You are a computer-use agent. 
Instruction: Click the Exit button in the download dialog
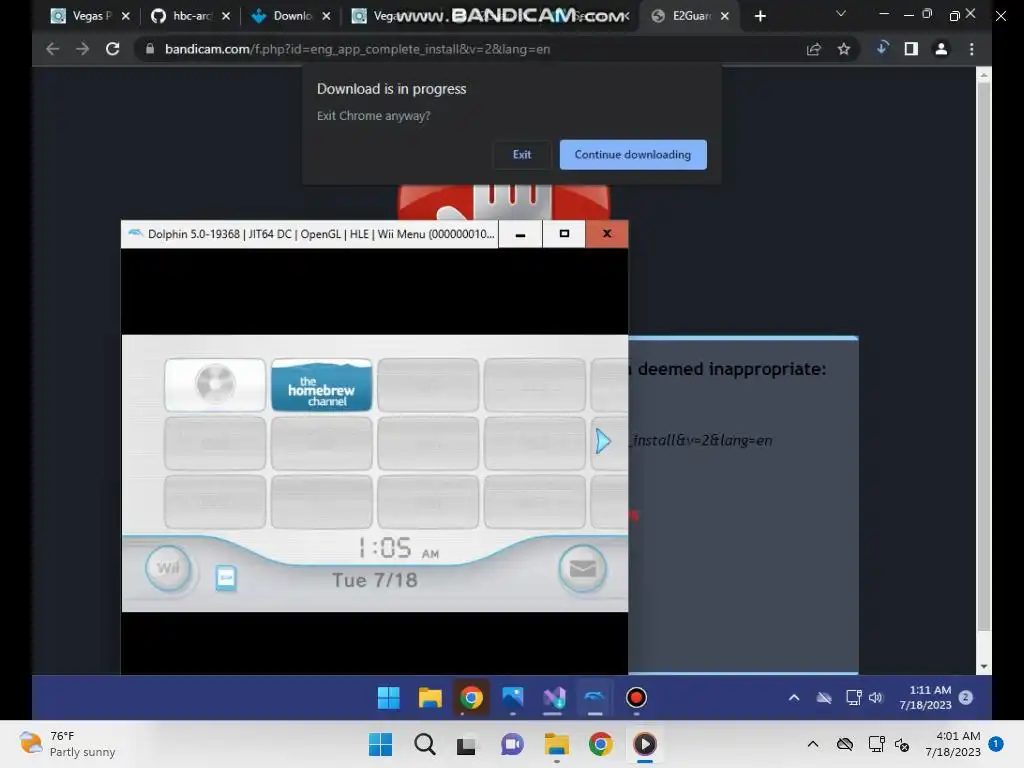coord(521,155)
